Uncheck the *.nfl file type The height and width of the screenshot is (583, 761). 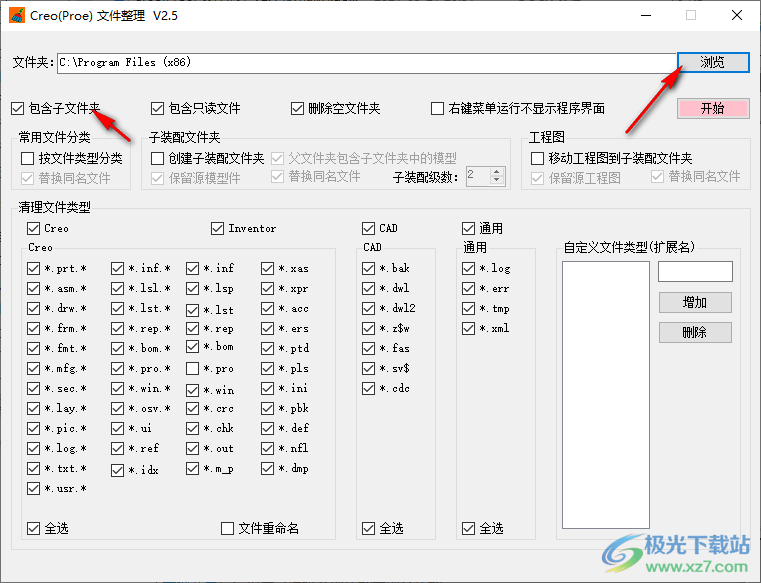pos(267,449)
